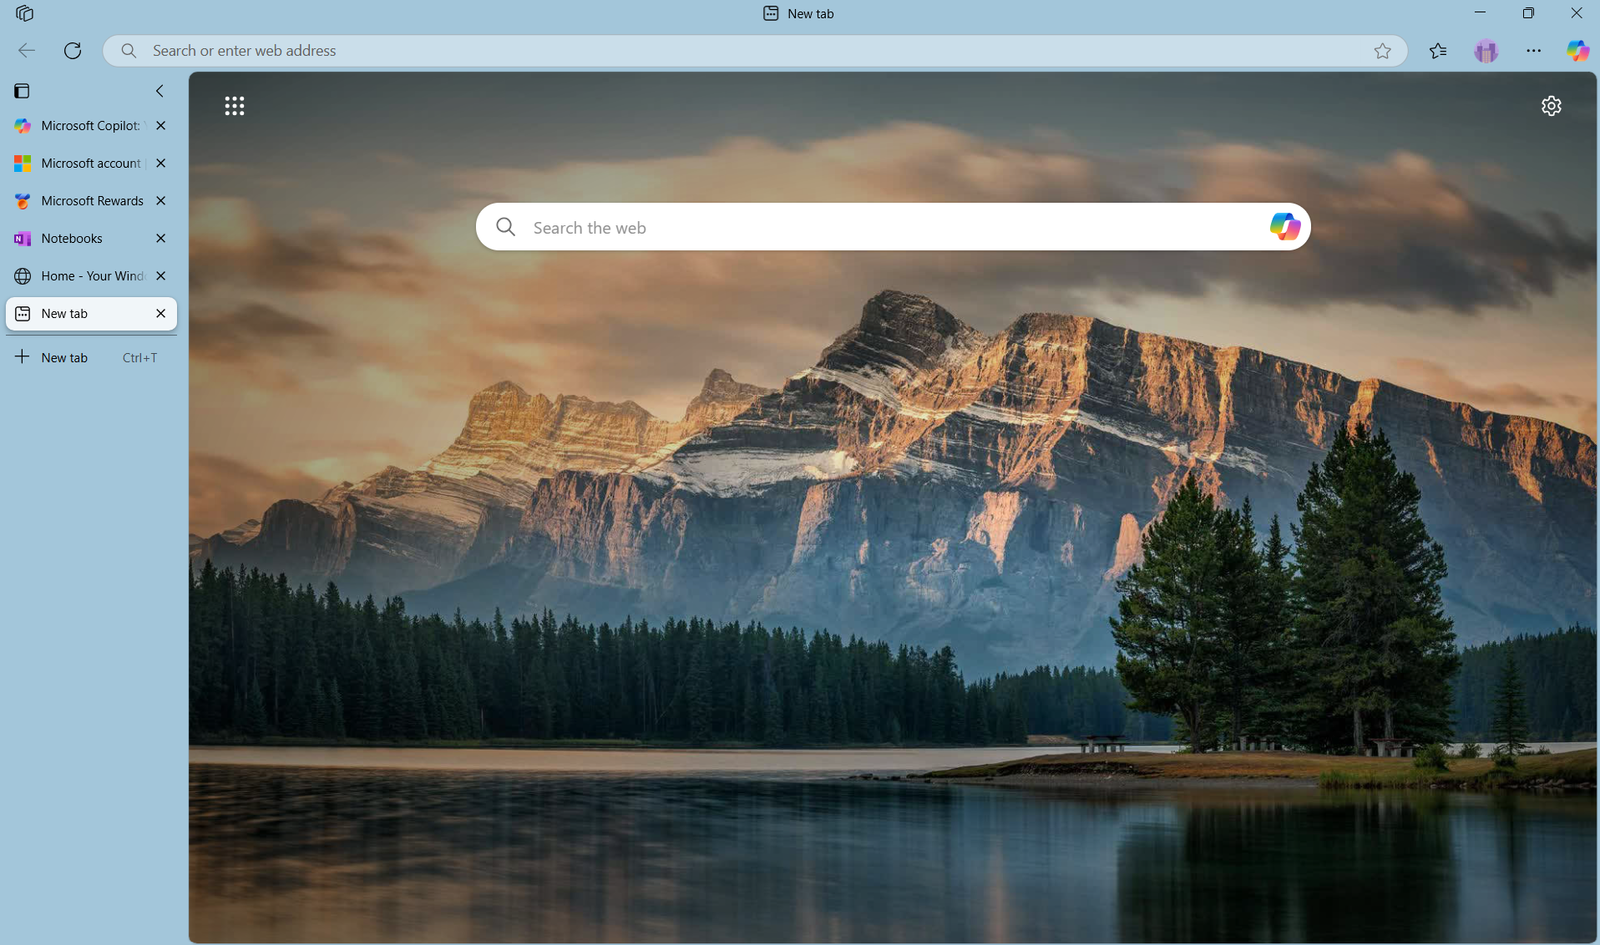Close the Notebooks tab
1600x945 pixels.
[x=161, y=238]
